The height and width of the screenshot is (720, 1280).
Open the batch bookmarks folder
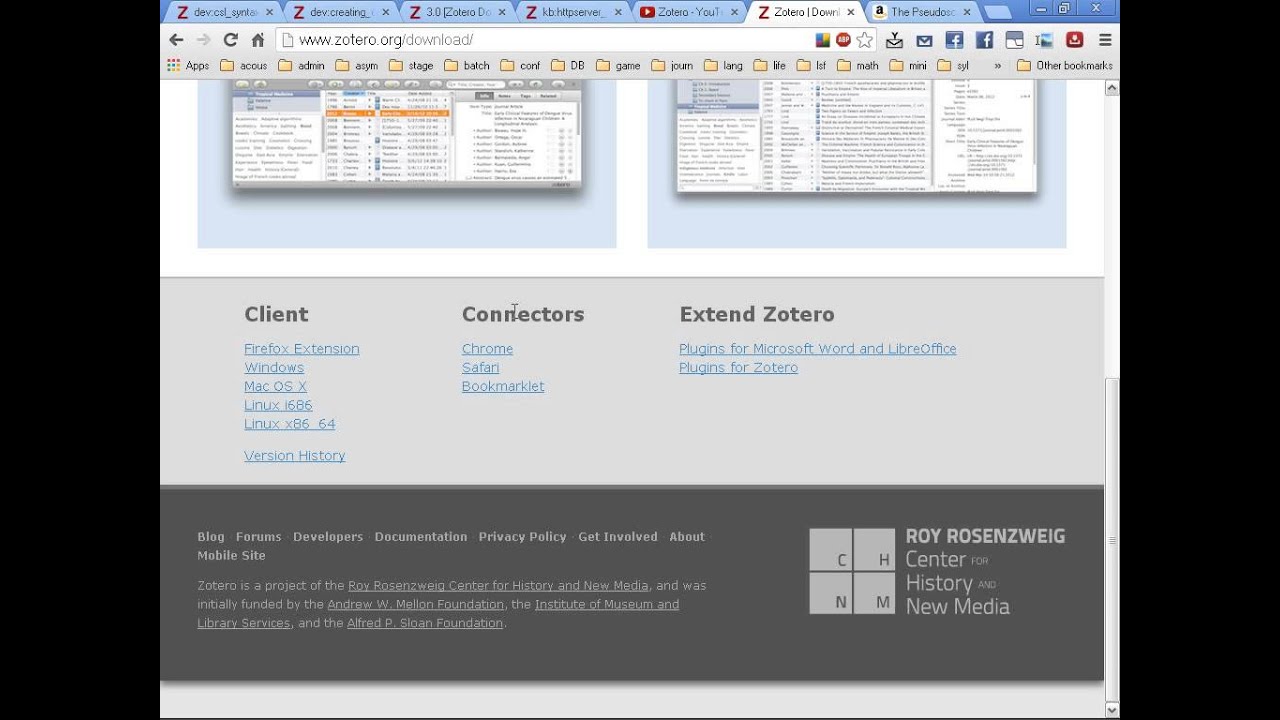tap(466, 66)
